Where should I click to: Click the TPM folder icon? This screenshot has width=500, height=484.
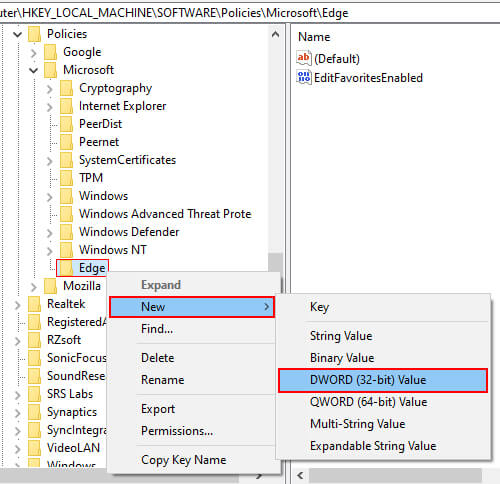pyautogui.click(x=67, y=178)
